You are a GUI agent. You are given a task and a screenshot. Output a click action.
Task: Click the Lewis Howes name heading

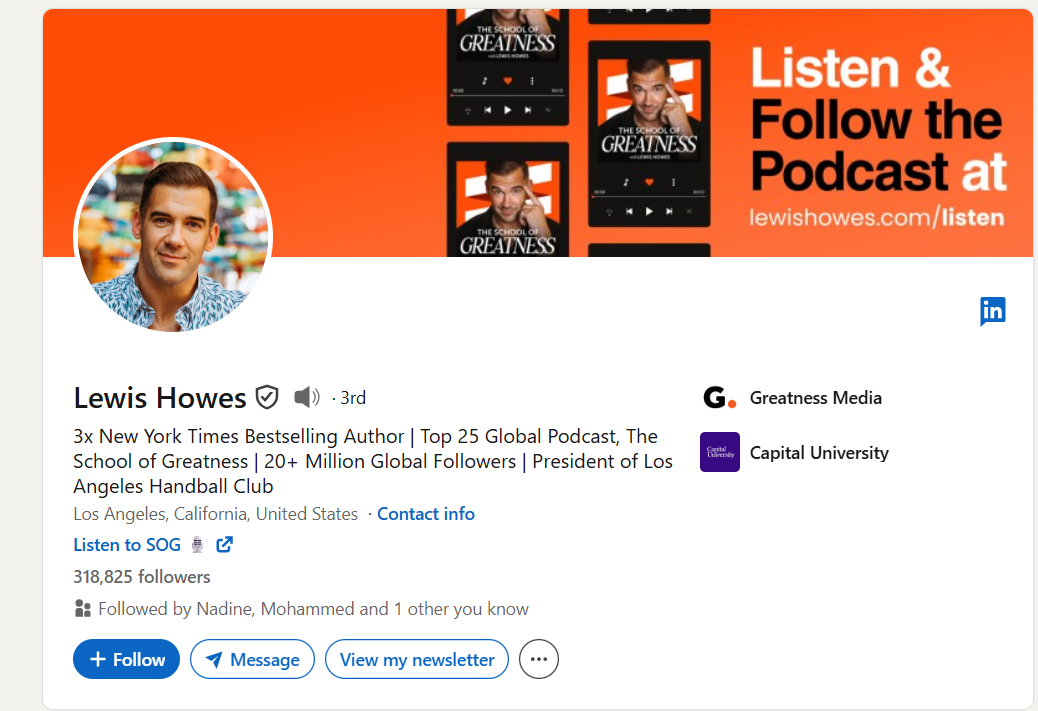160,398
